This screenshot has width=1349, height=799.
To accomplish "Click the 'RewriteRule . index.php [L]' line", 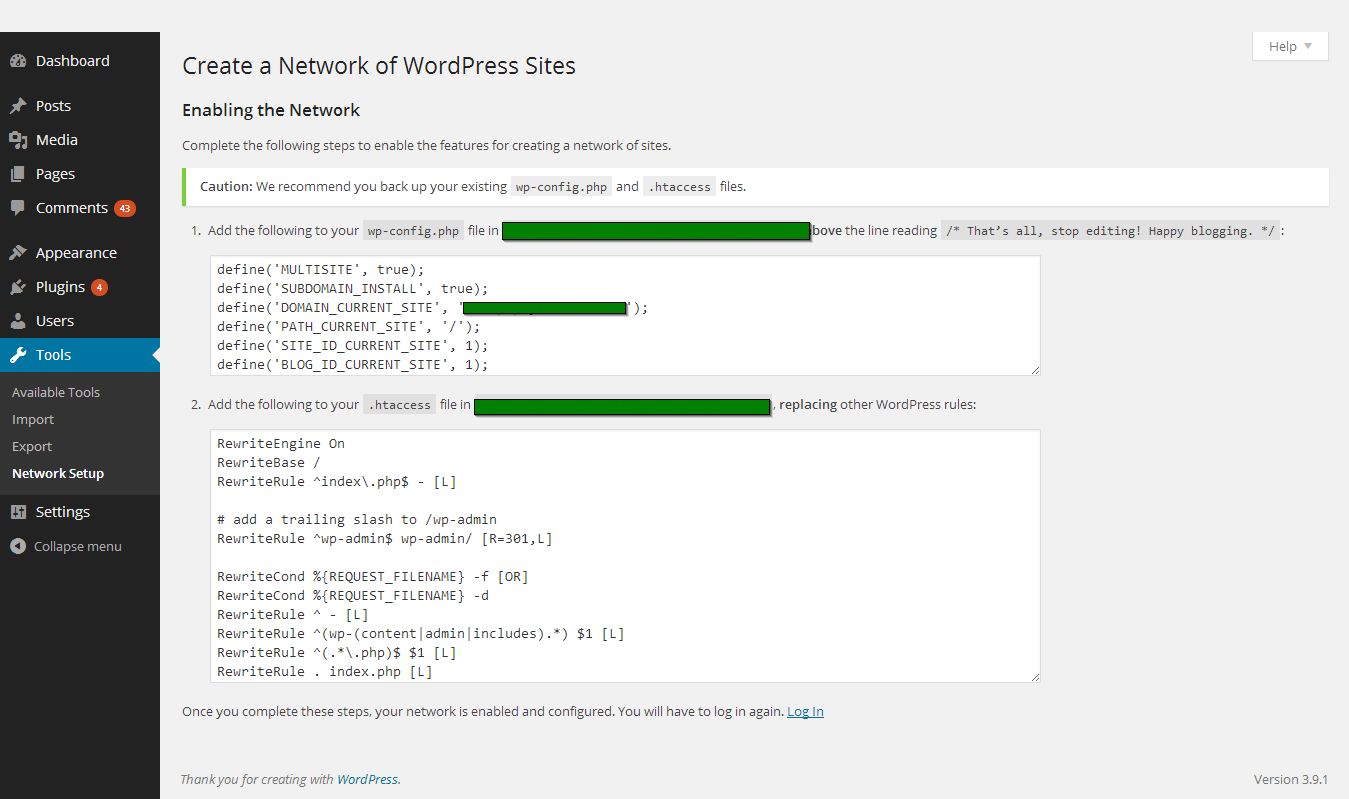I will 325,671.
